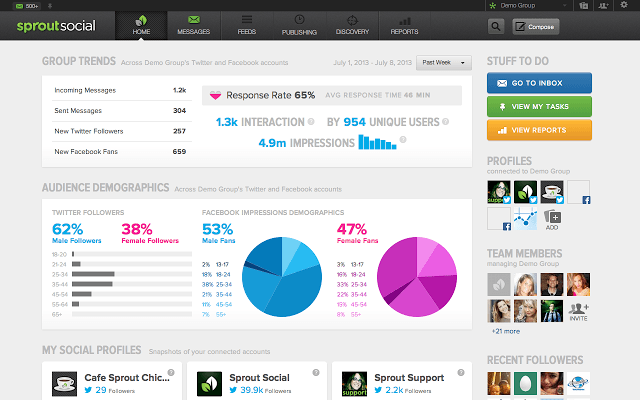Click the Add profile icon
640x400 pixels.
click(x=552, y=219)
